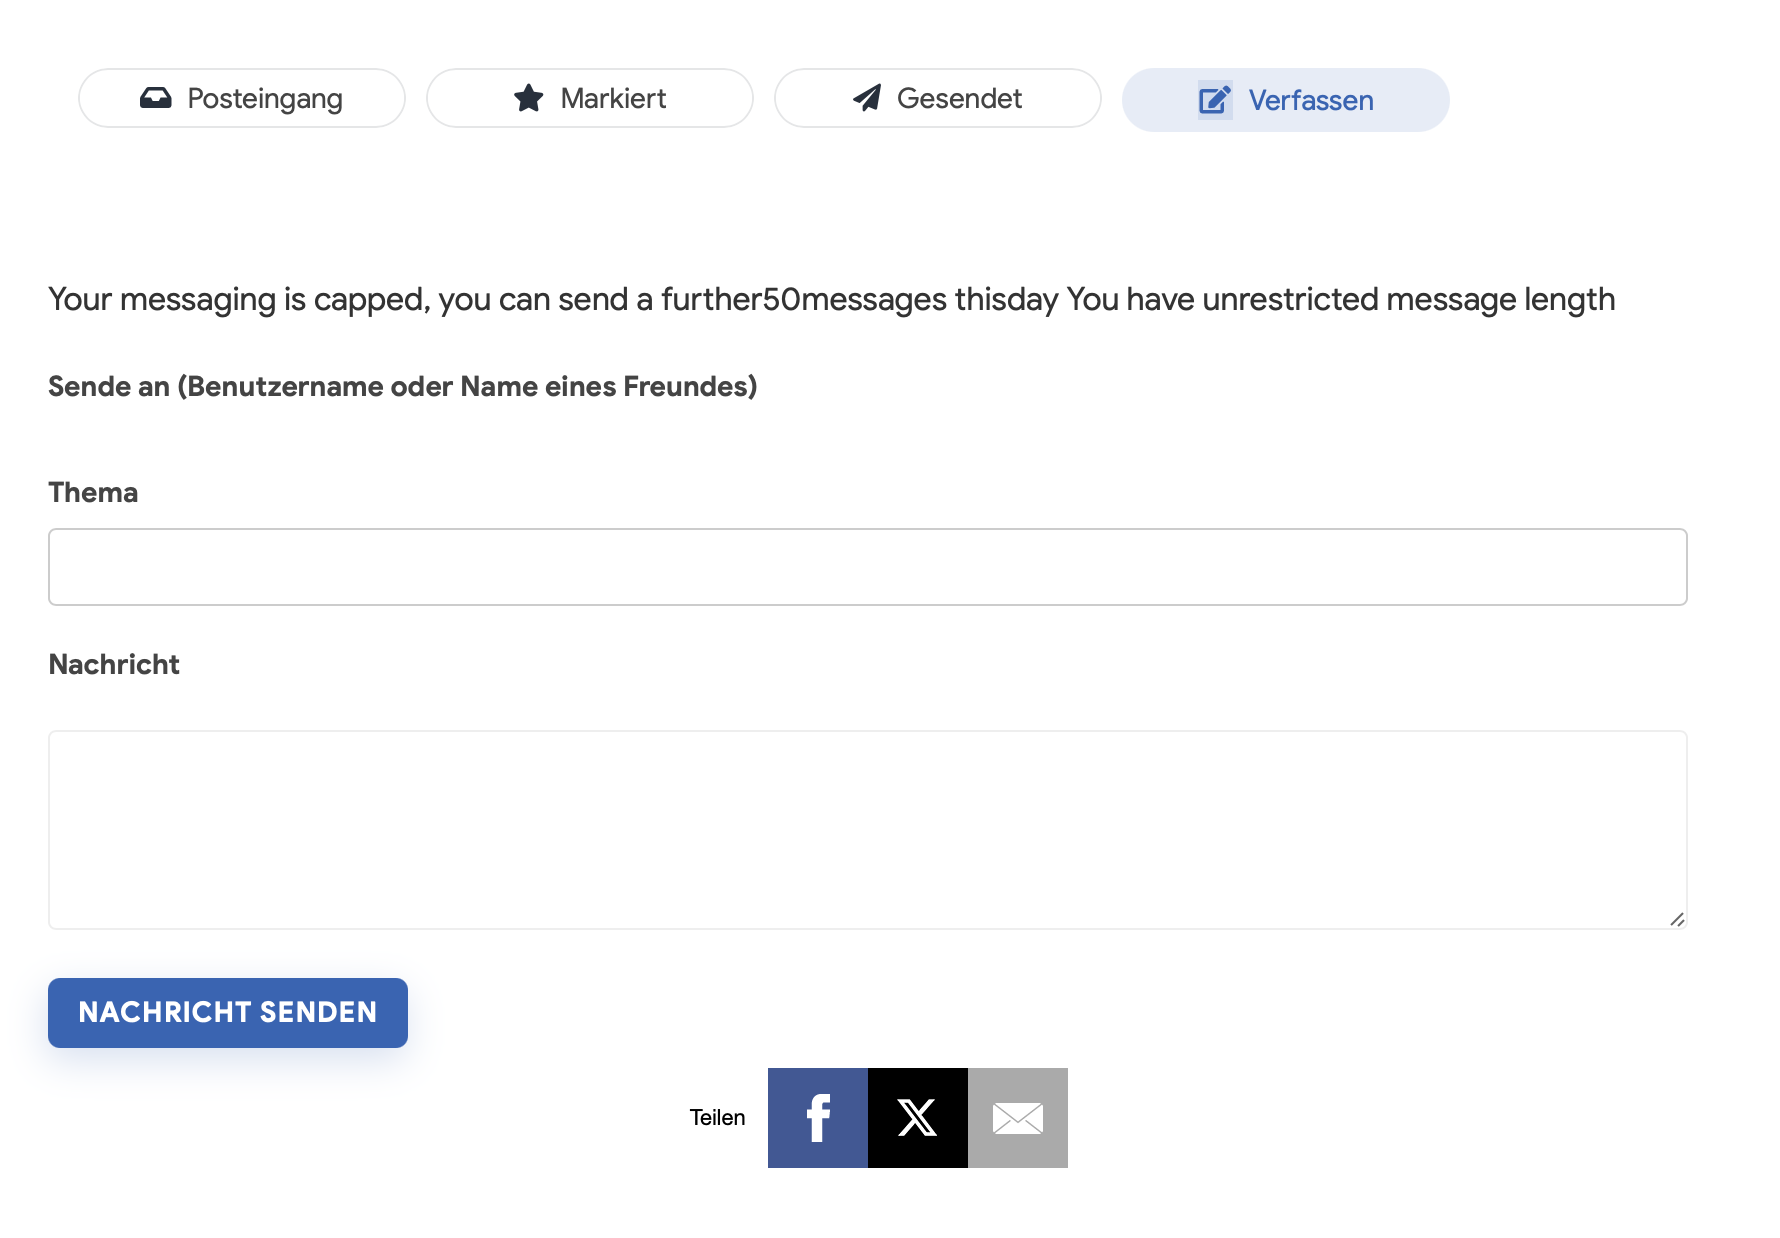Click the Nachricht textarea resize handle
Screen dimensions: 1780x1238
[x=1677, y=919]
